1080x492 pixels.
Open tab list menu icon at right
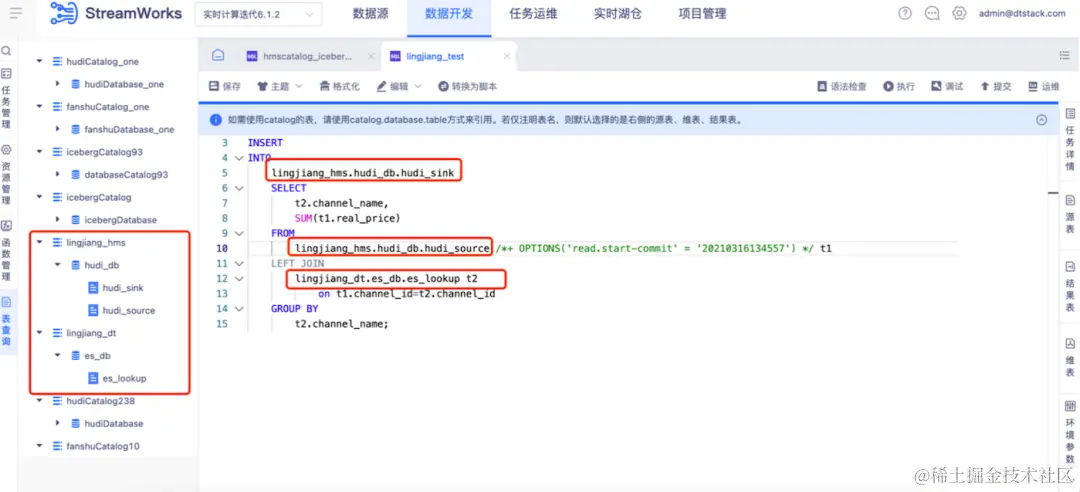tap(1064, 56)
